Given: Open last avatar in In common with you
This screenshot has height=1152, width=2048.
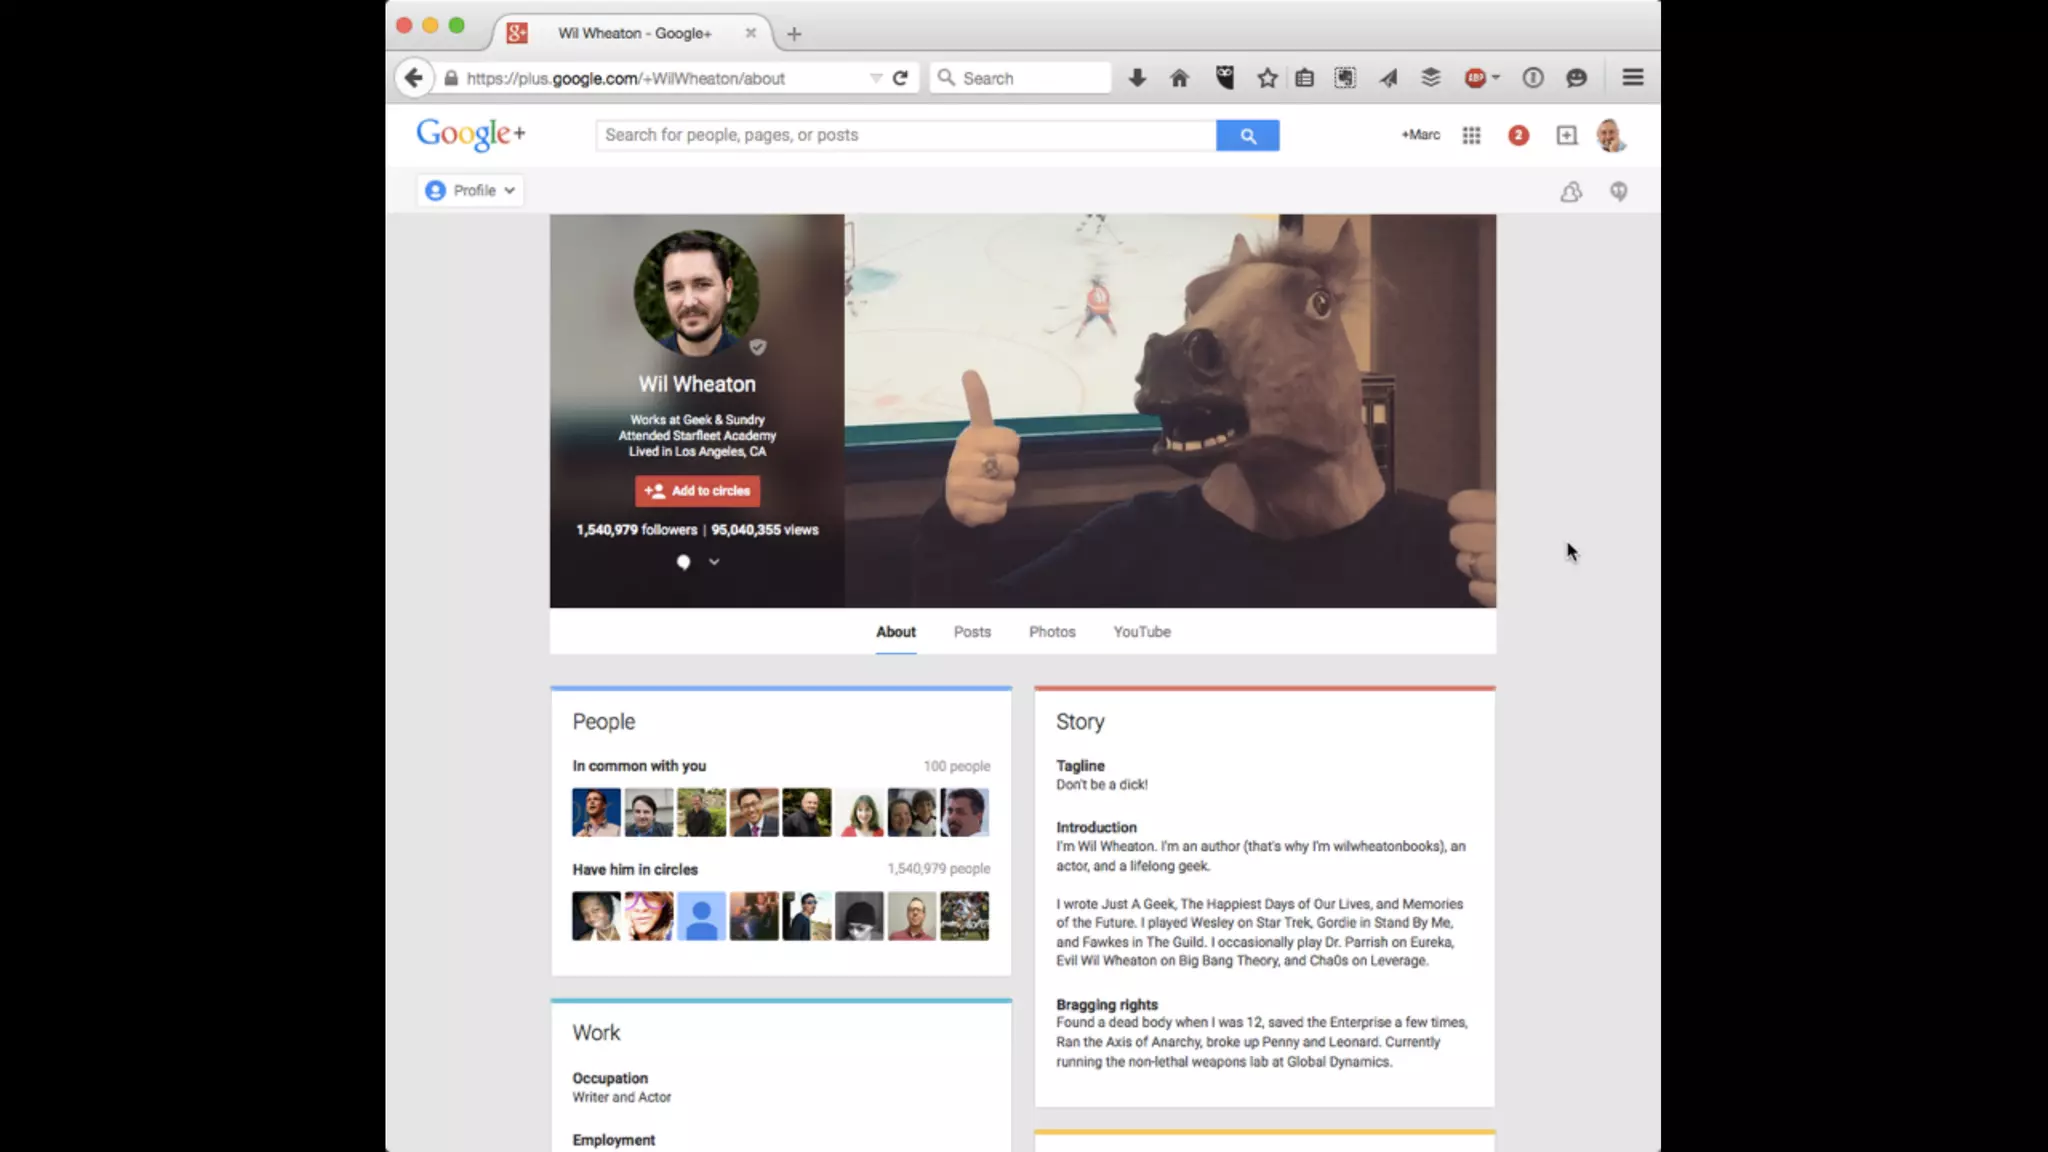Looking at the screenshot, I should [964, 812].
